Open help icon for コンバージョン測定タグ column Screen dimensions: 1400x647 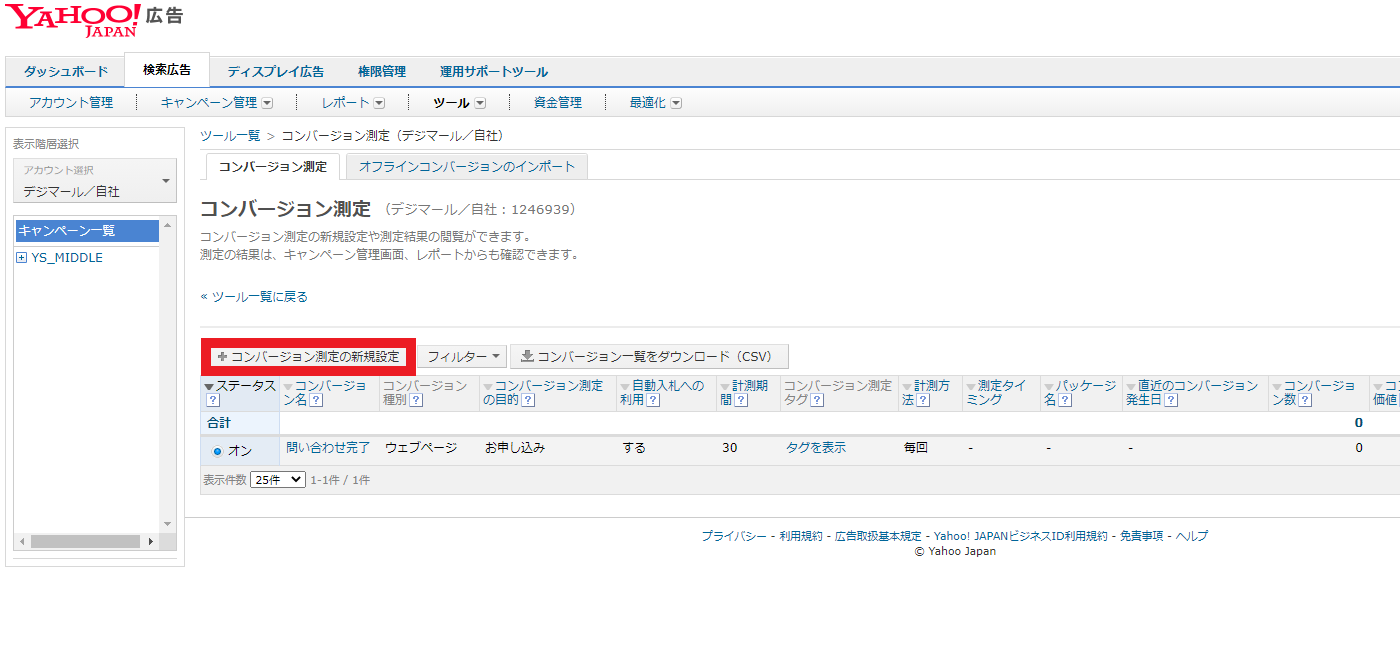pyautogui.click(x=816, y=400)
